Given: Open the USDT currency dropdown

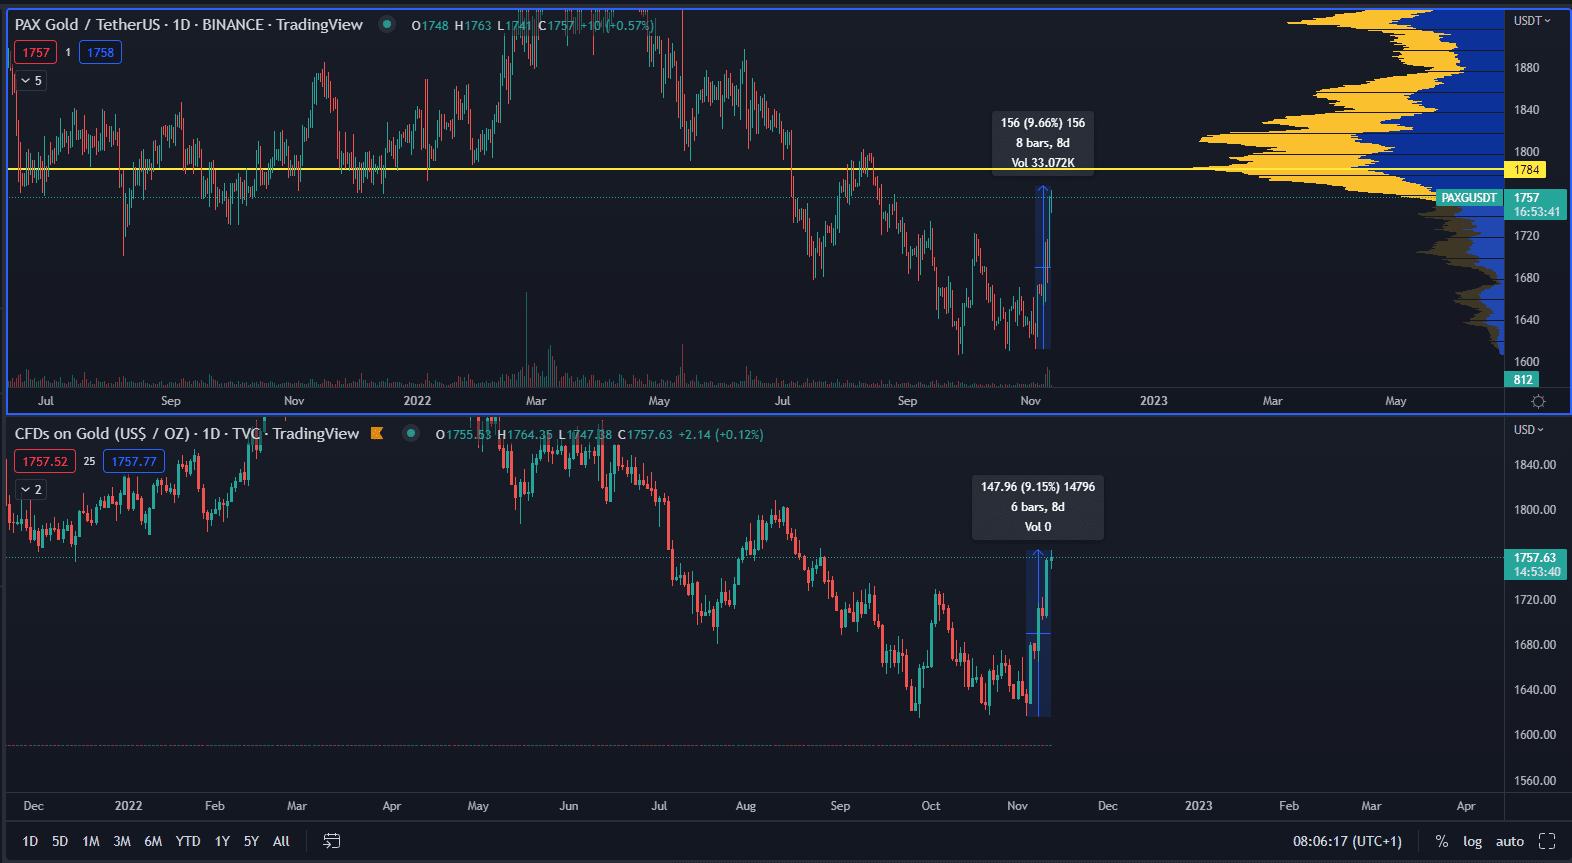Looking at the screenshot, I should tap(1531, 21).
